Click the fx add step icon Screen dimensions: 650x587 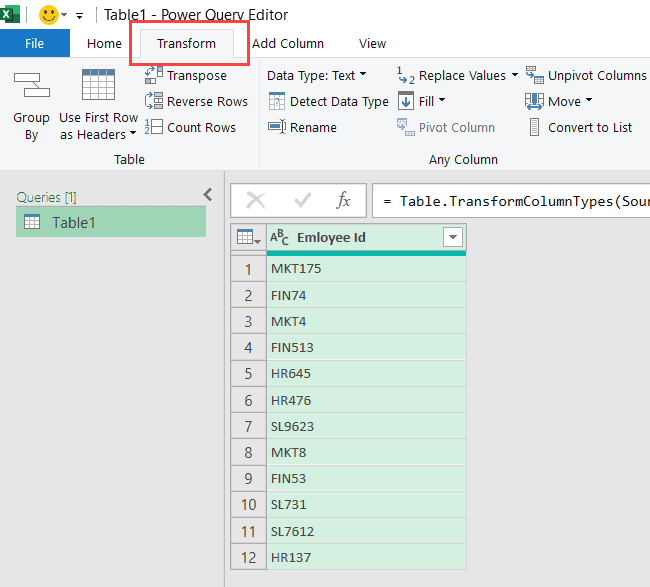[x=343, y=200]
